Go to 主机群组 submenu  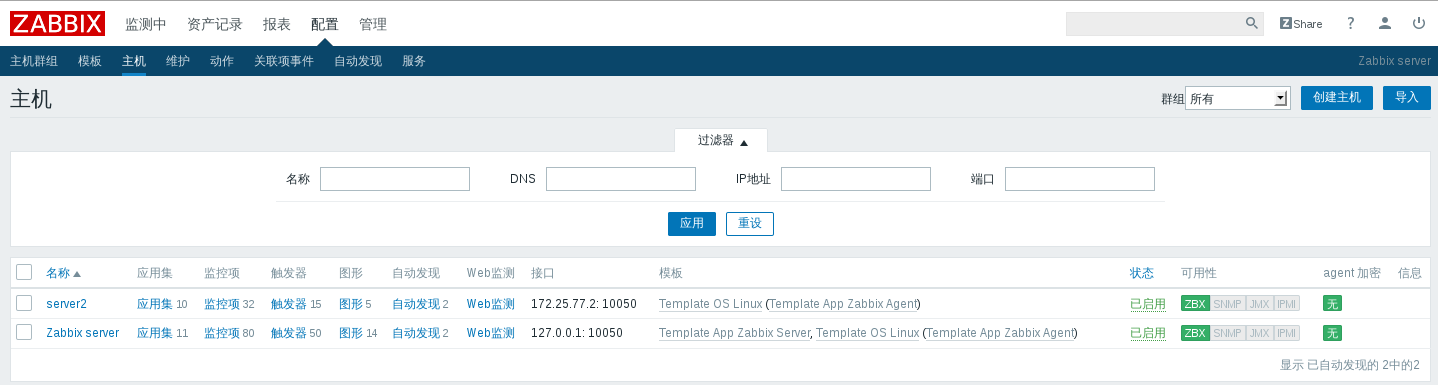[34, 61]
